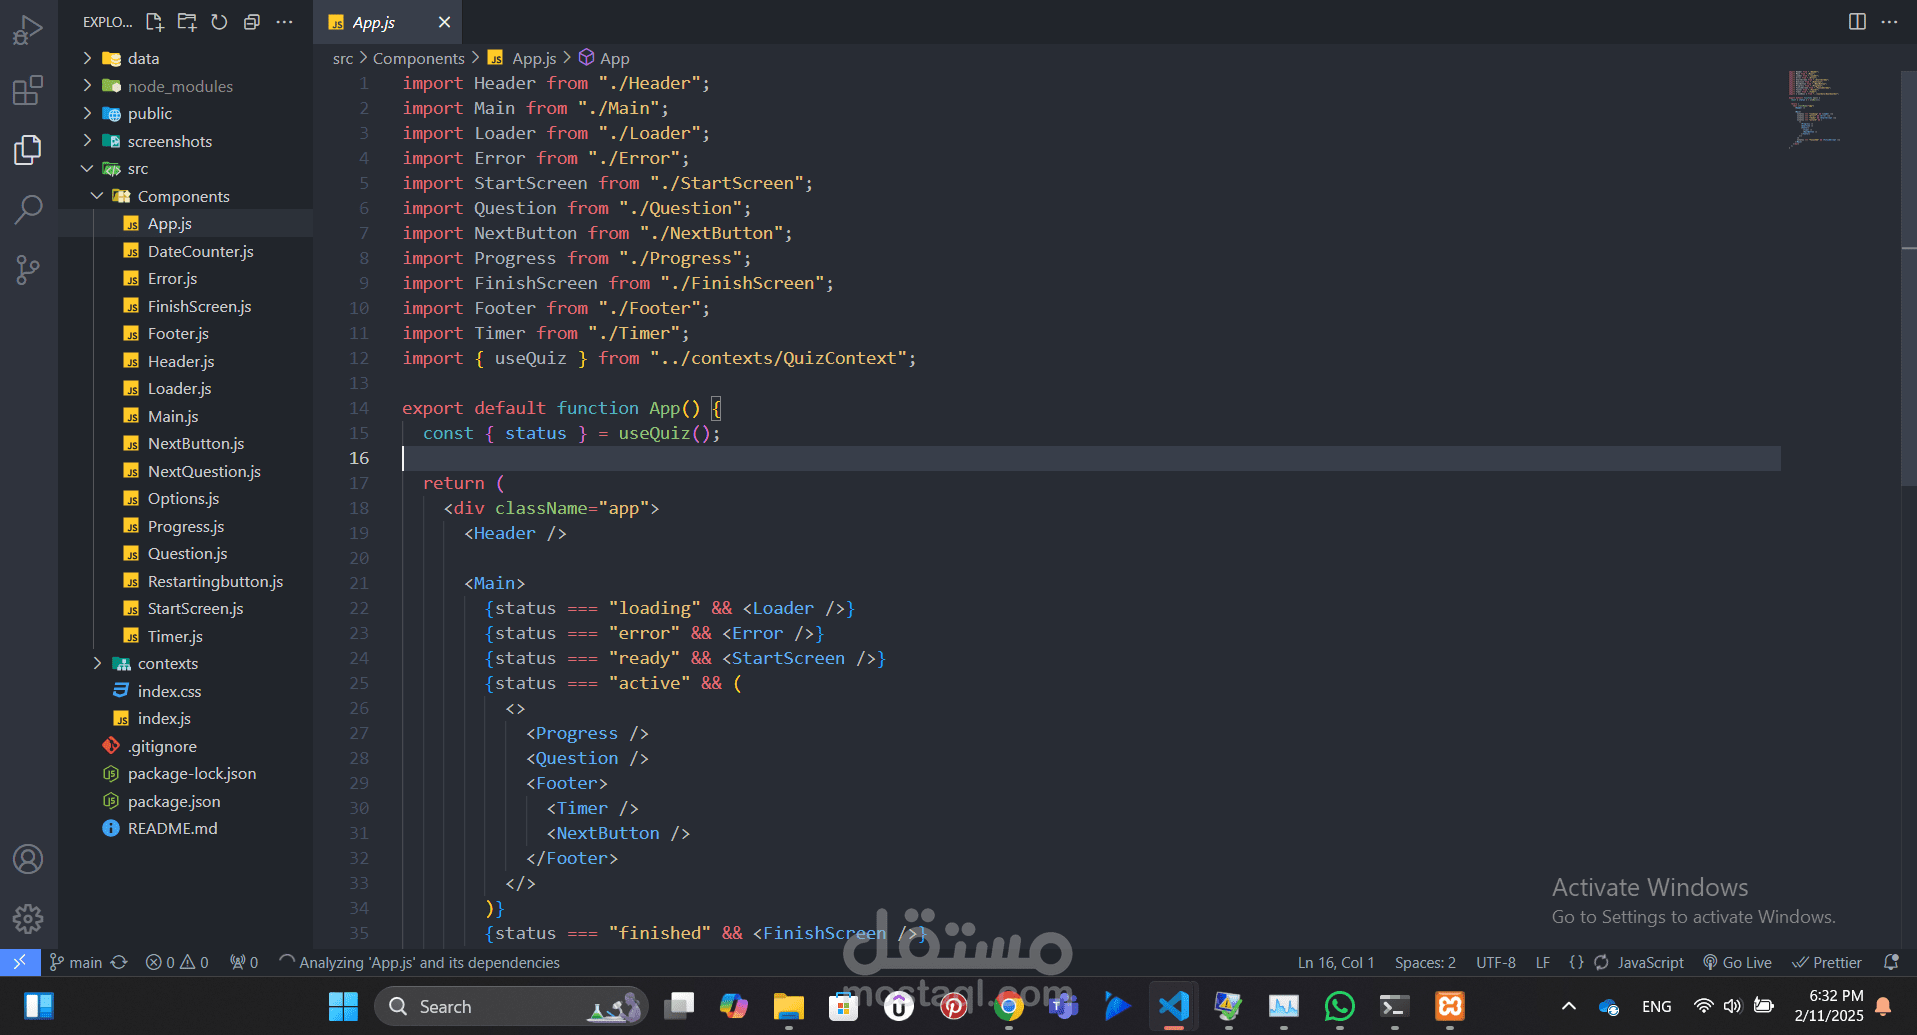
Task: Create a new folder in Explorer
Action: pyautogui.click(x=187, y=22)
